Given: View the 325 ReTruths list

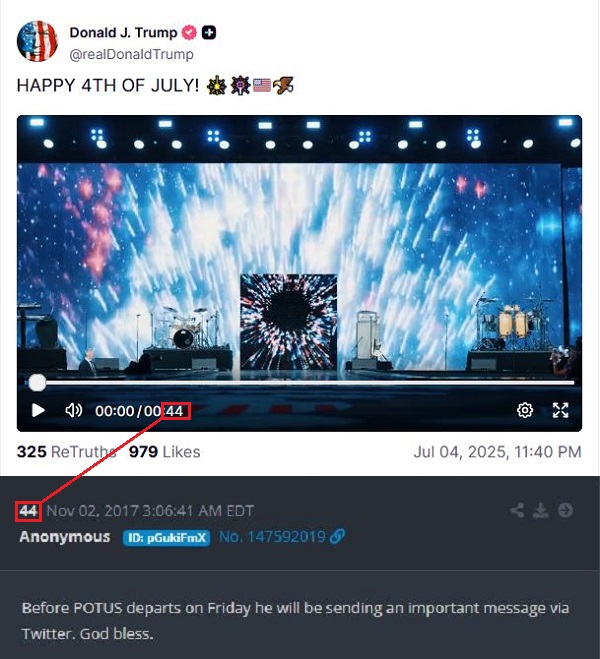Looking at the screenshot, I should [66, 452].
